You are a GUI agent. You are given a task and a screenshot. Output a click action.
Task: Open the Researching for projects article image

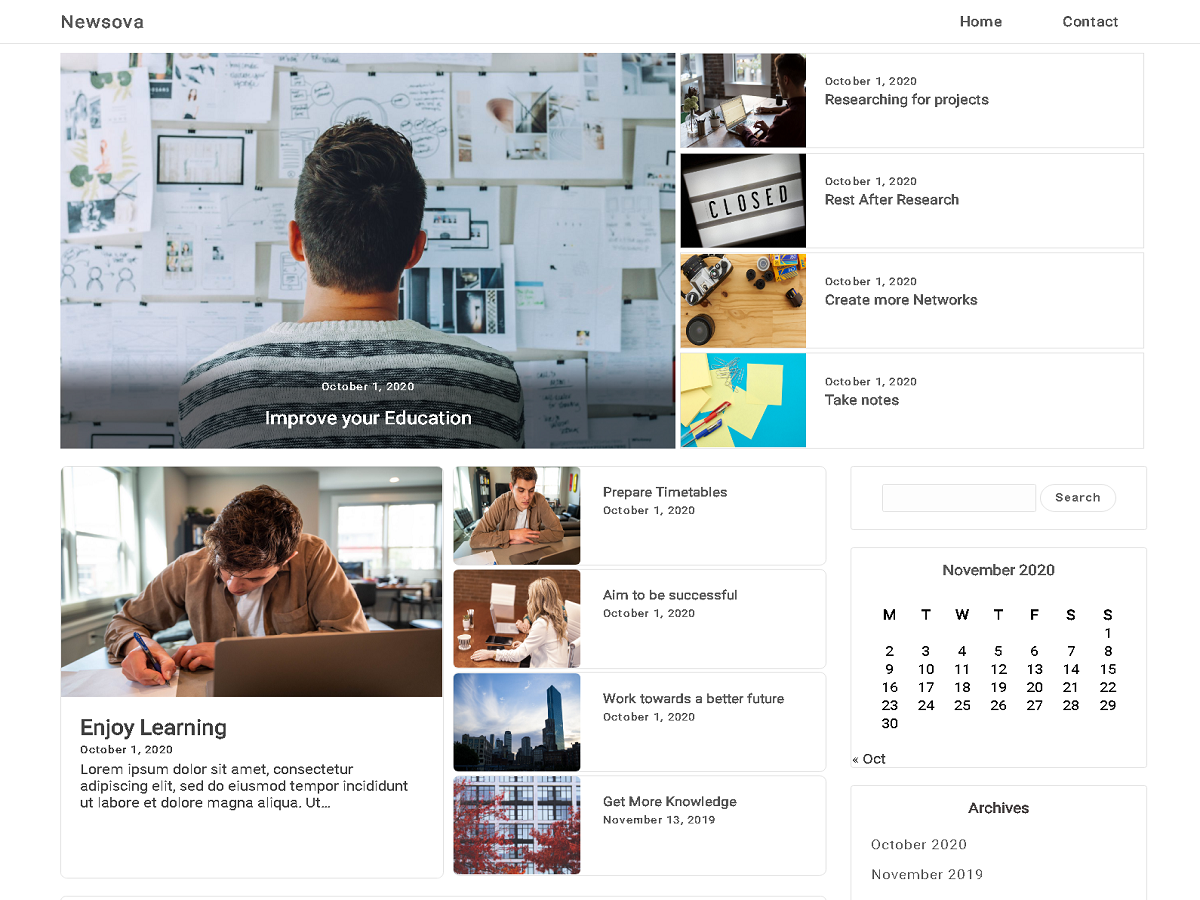[x=743, y=100]
